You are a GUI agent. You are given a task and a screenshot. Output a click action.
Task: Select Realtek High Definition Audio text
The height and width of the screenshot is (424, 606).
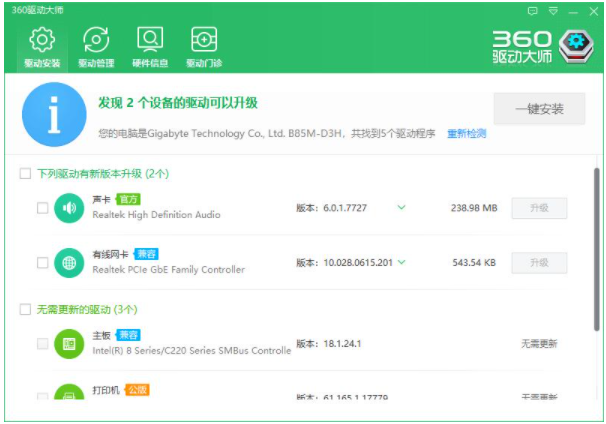pos(157,215)
